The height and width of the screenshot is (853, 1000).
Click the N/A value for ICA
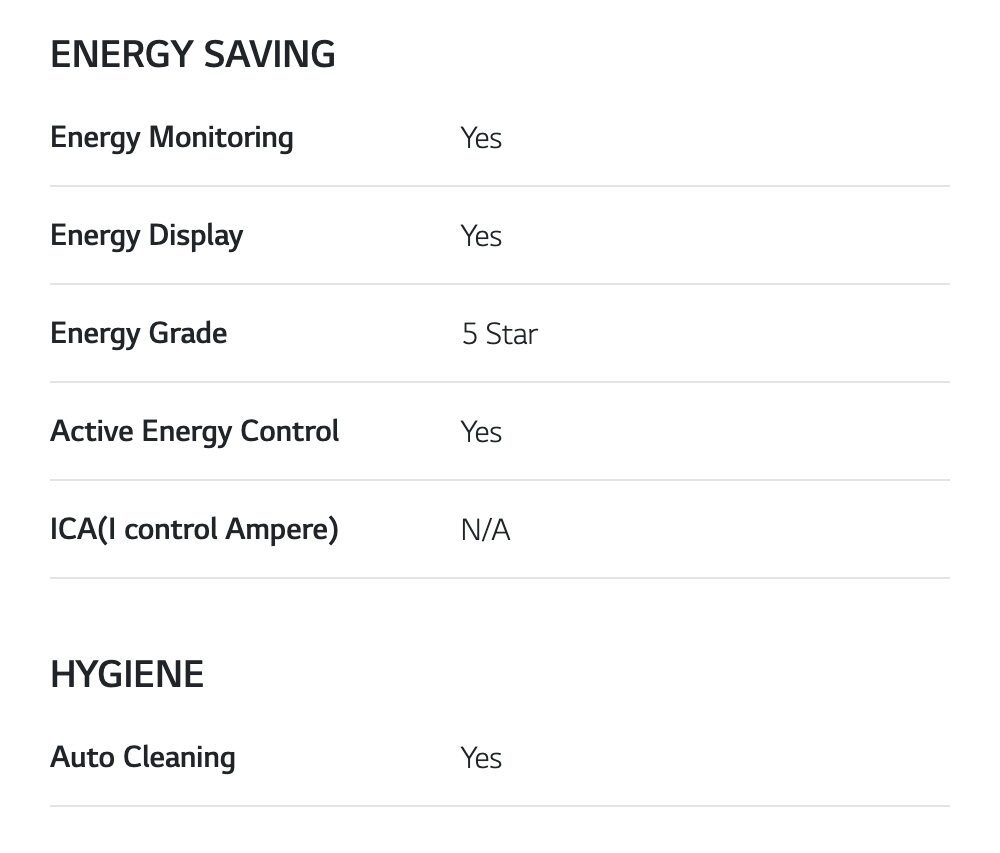click(485, 530)
